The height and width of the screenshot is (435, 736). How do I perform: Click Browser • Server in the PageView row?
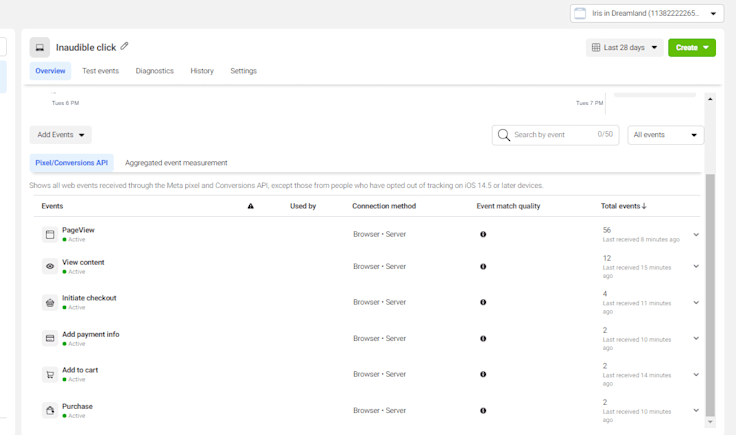(x=379, y=234)
